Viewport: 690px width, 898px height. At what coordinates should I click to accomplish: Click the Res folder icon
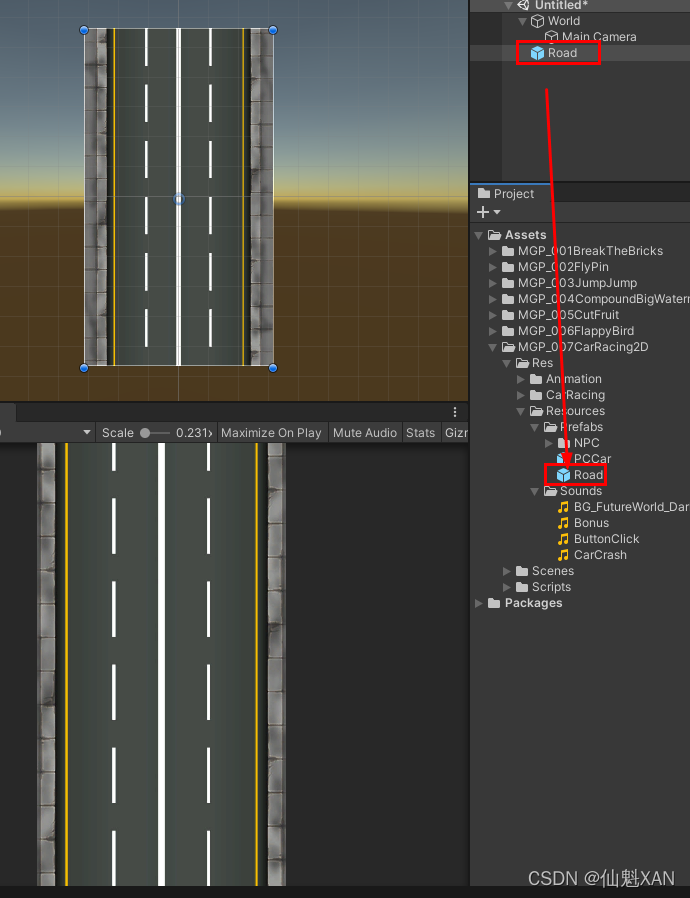pyautogui.click(x=522, y=363)
